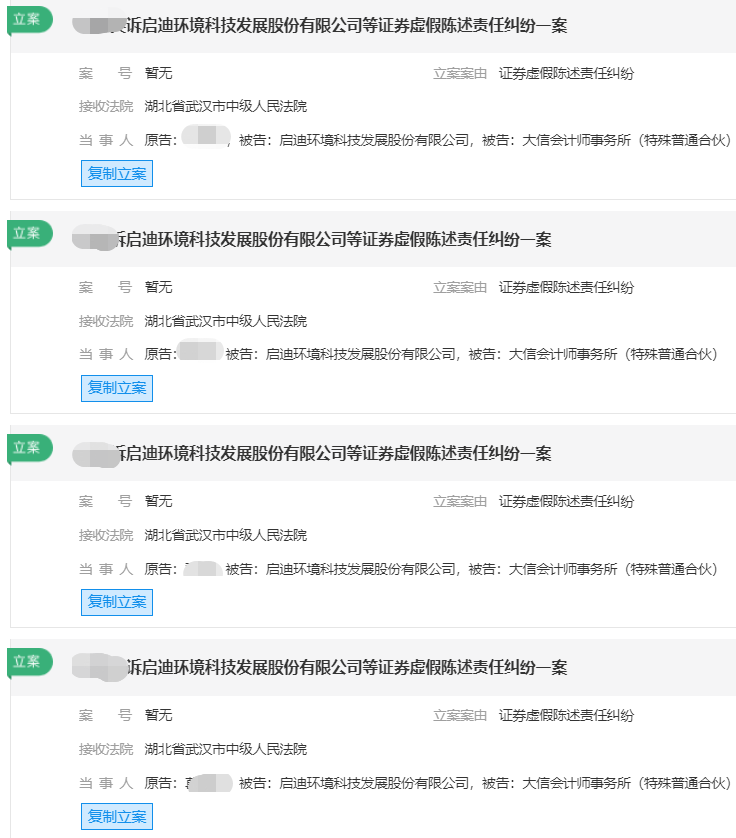Open the third case title about 证券虚假陈述责任纠纷
The image size is (736, 838).
tap(334, 454)
